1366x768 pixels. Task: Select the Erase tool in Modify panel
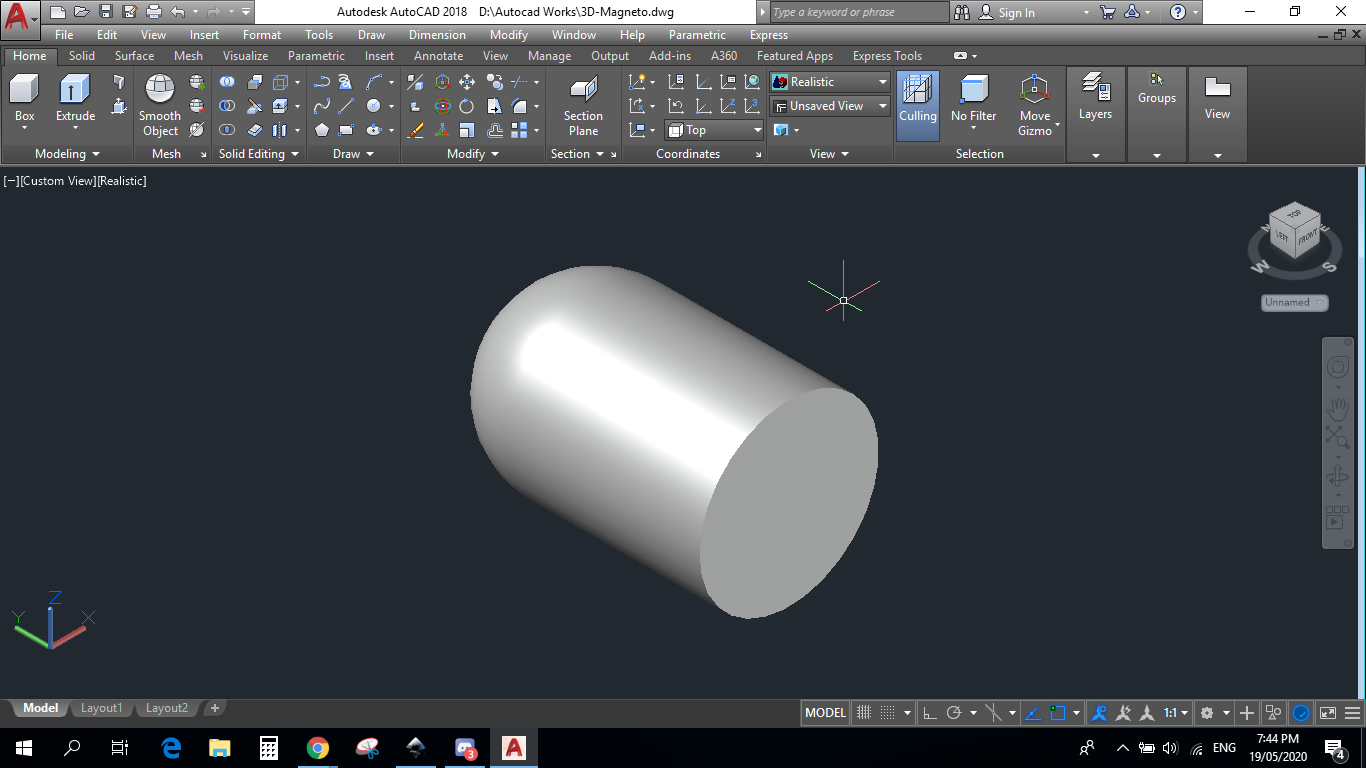417,130
